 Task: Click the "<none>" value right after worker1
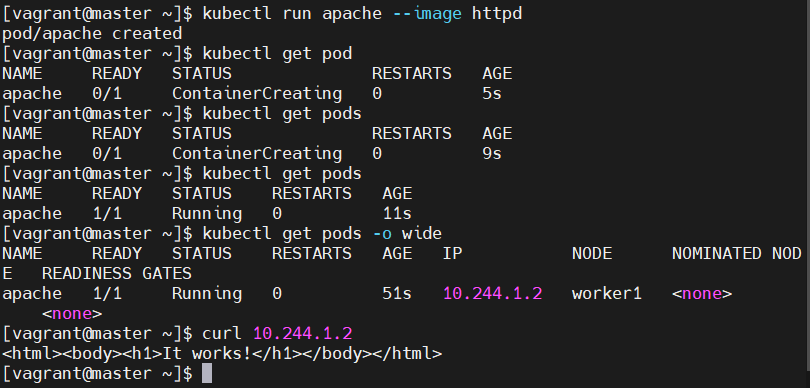(x=702, y=293)
